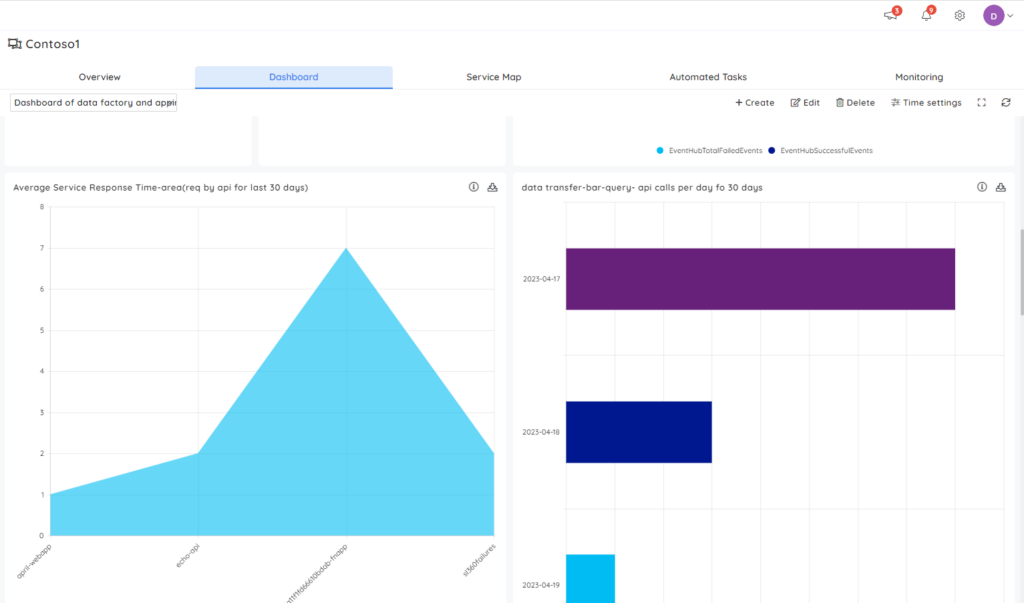Screen dimensions: 1024x603
Task: Switch to the Service Map tab
Action: [x=493, y=76]
